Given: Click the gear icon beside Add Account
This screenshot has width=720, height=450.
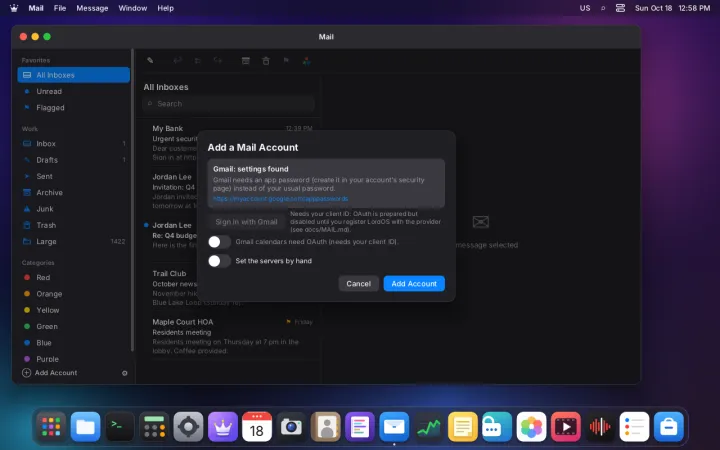Looking at the screenshot, I should pyautogui.click(x=124, y=373).
